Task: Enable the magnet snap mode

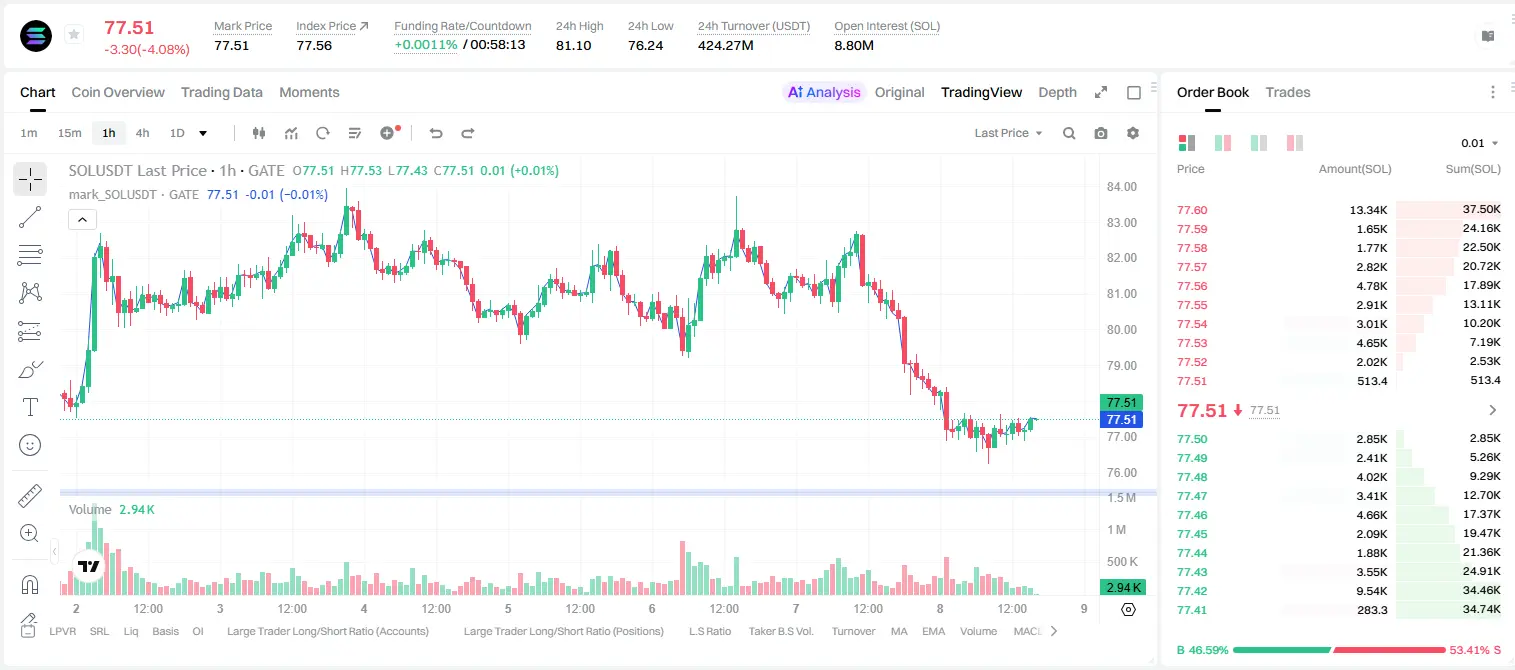Action: 30,585
